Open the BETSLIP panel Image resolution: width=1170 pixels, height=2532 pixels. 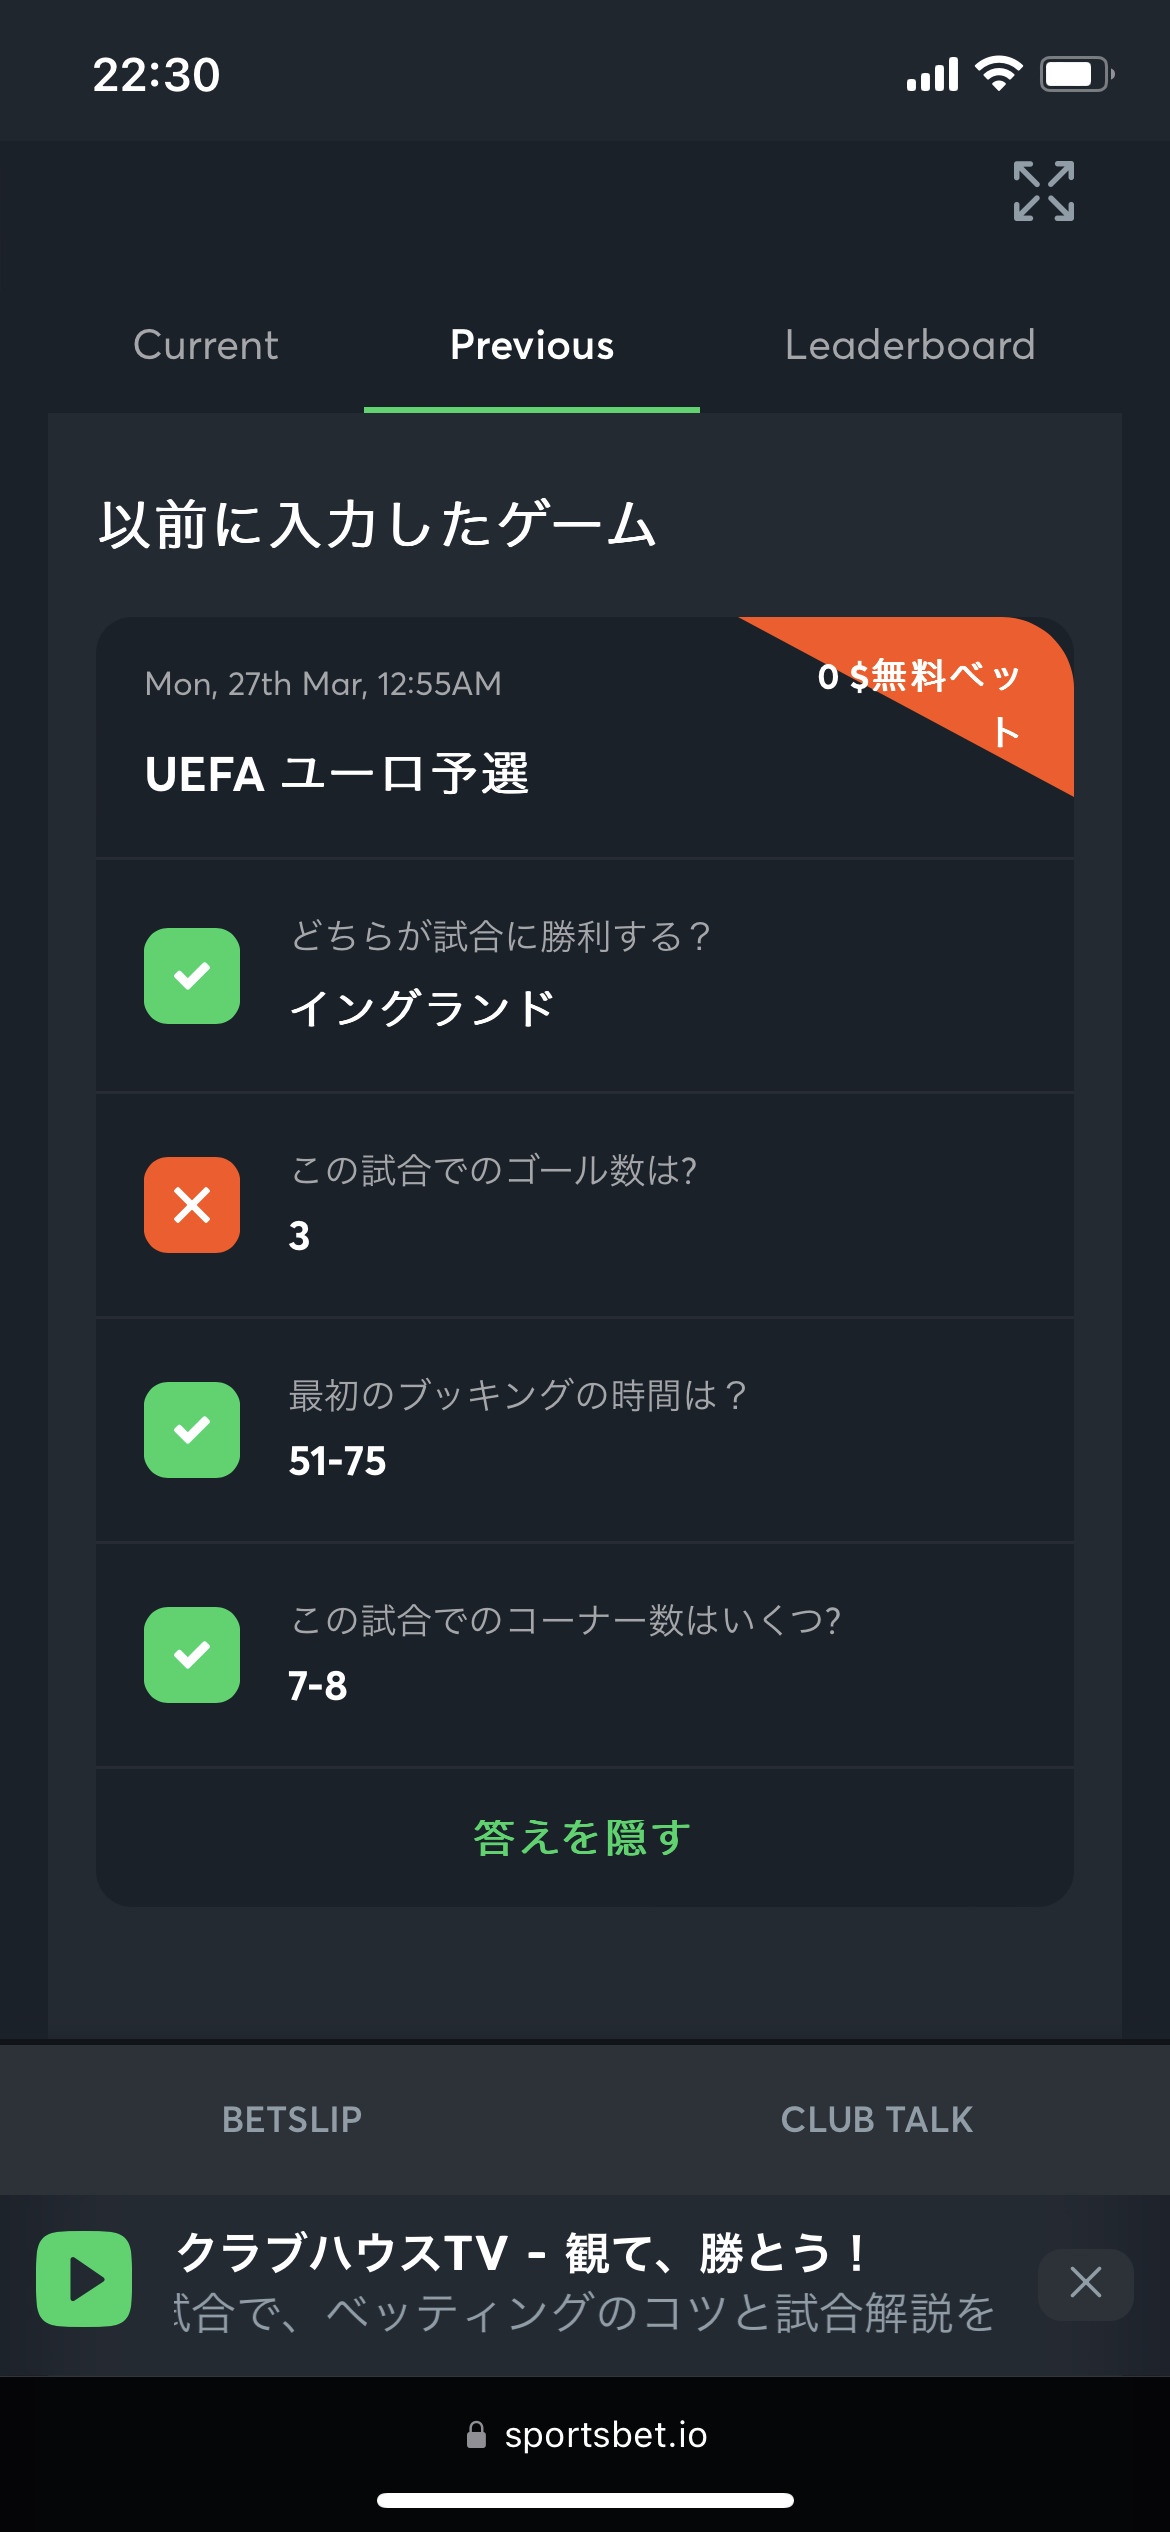(292, 2119)
